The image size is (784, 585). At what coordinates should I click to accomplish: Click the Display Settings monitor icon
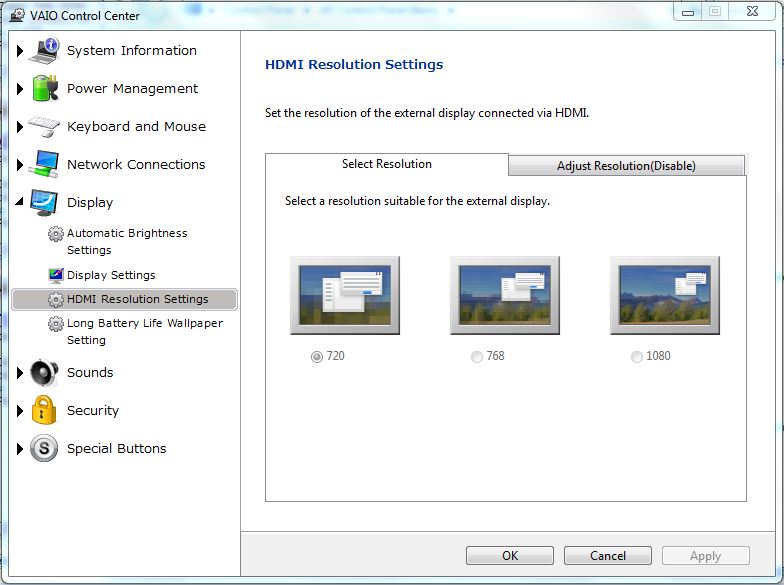(56, 275)
